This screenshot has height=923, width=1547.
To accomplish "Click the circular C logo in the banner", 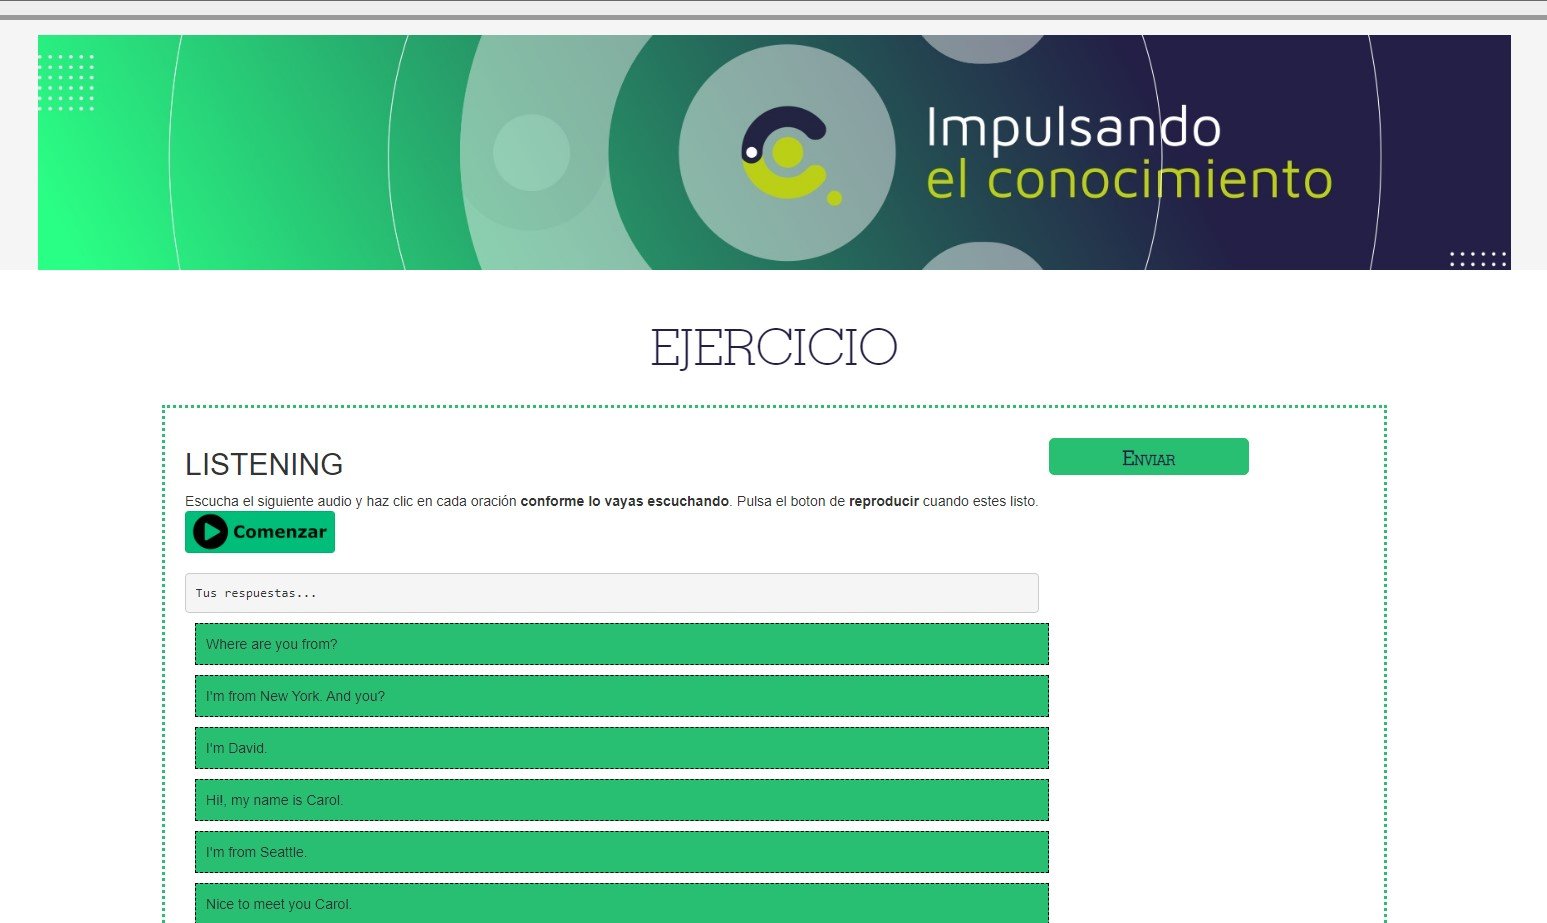I will [786, 152].
